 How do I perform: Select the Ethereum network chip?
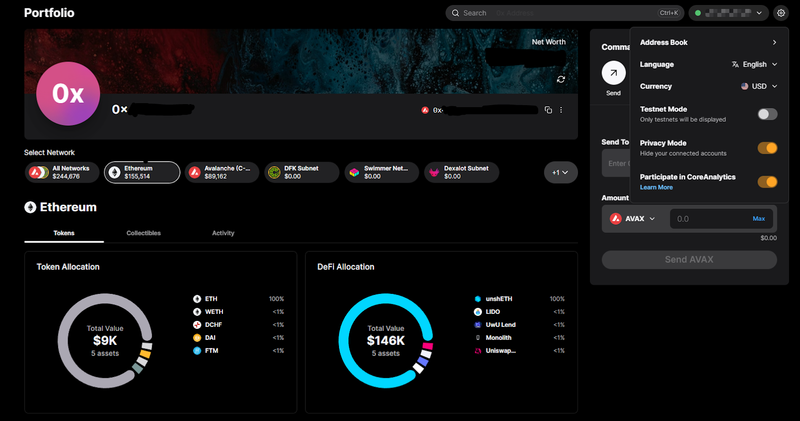click(142, 172)
